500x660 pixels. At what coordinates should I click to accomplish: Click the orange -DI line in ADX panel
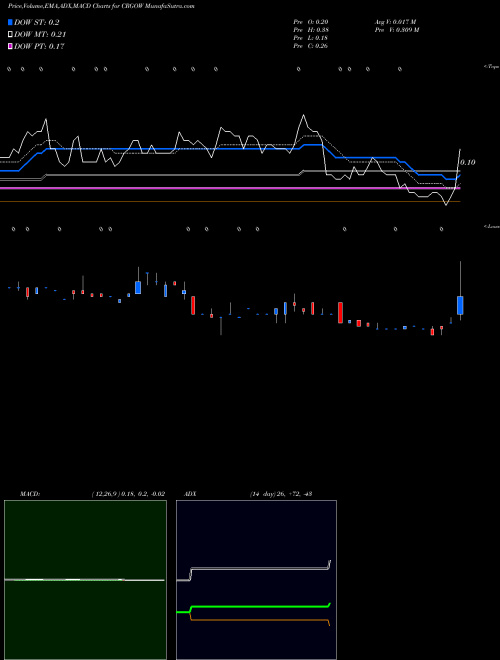point(259,620)
